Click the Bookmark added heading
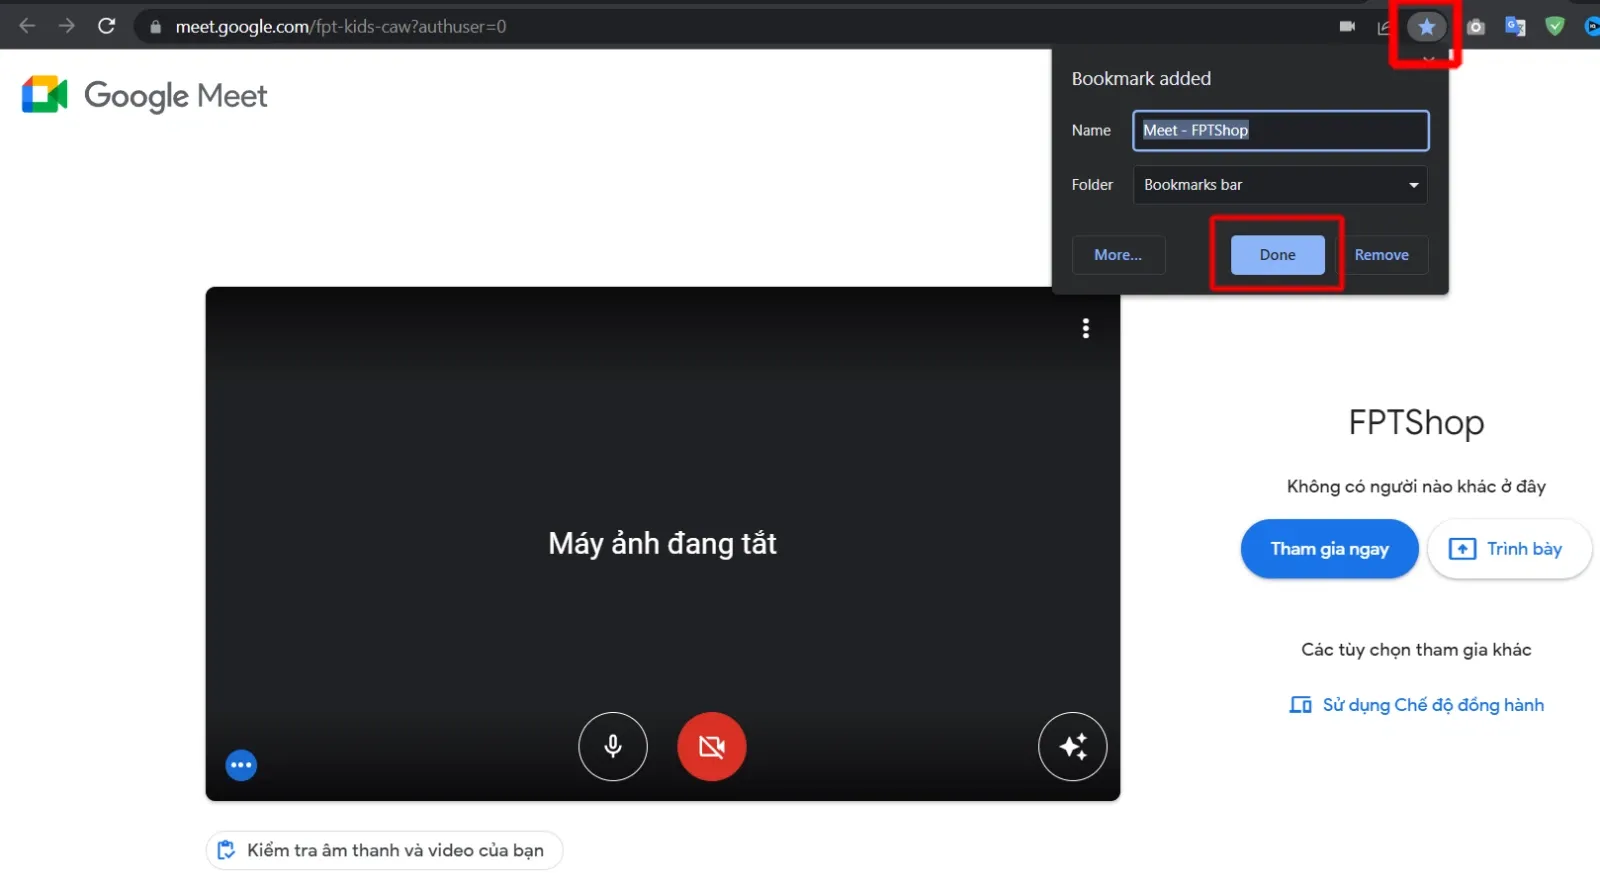This screenshot has width=1600, height=887. pyautogui.click(x=1141, y=79)
